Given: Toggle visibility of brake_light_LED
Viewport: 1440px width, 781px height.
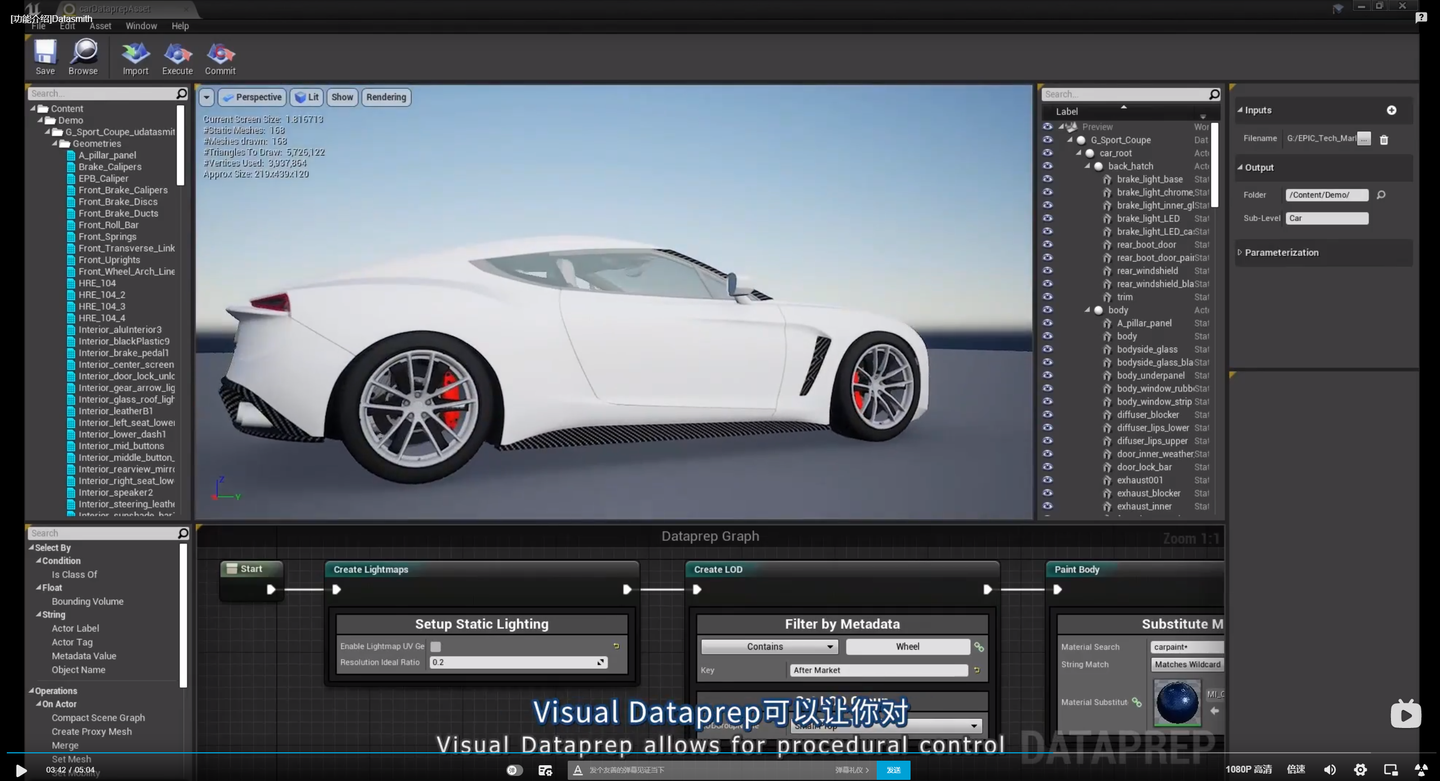Looking at the screenshot, I should (1047, 218).
